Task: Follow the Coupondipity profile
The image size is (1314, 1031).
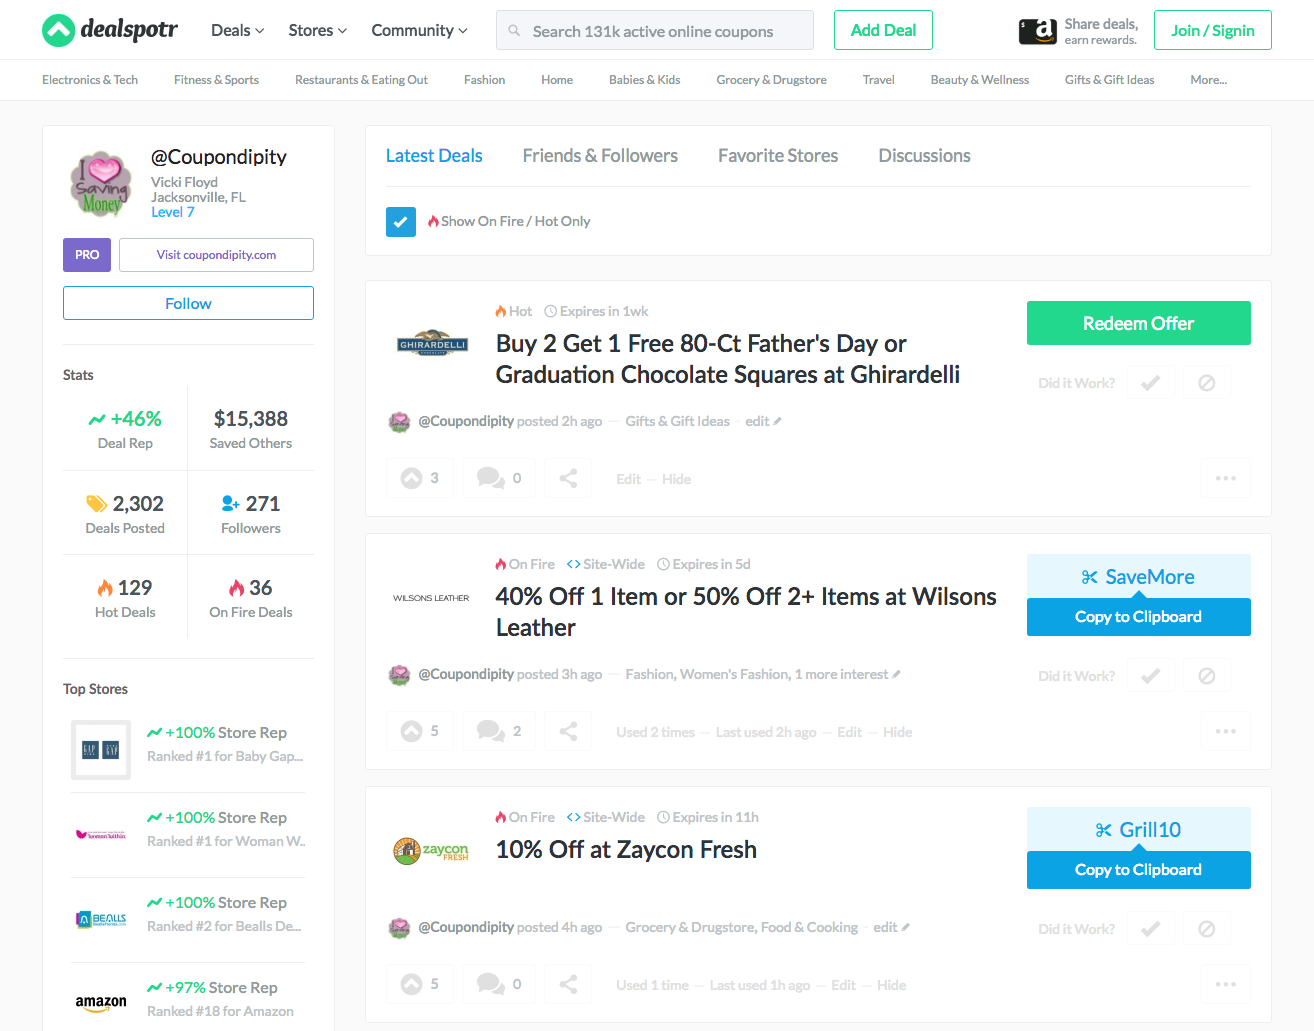Action: [188, 303]
